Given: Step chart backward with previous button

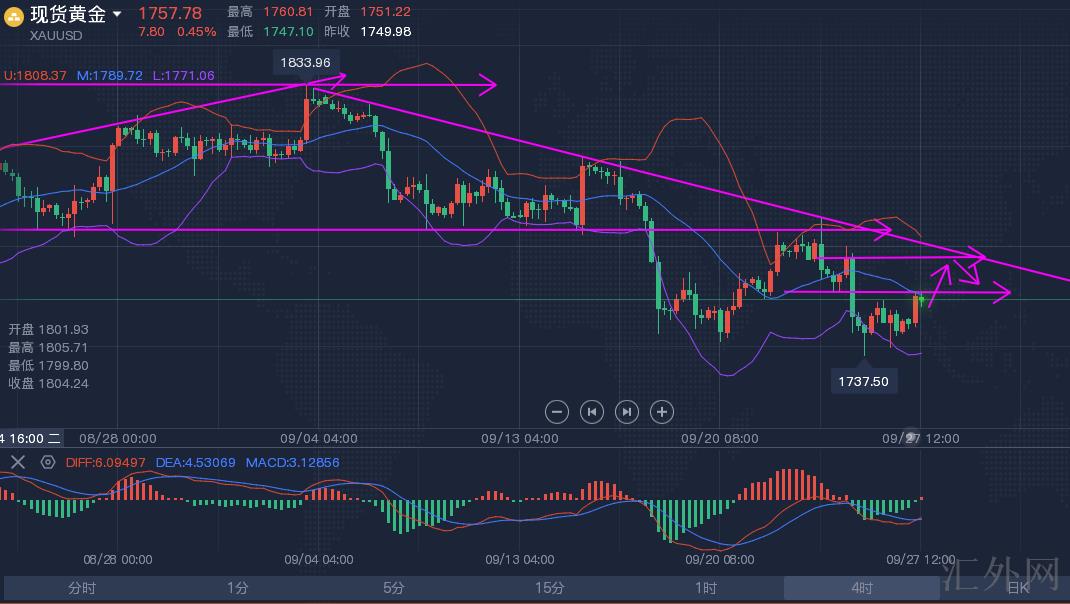Looking at the screenshot, I should point(592,412).
